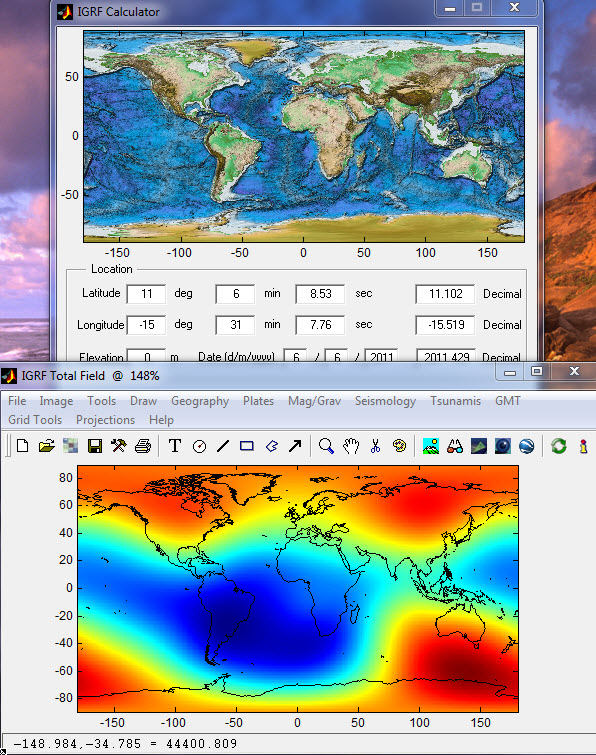Click the yellow info icon
Viewport: 596px width, 755px height.
pyautogui.click(x=583, y=446)
